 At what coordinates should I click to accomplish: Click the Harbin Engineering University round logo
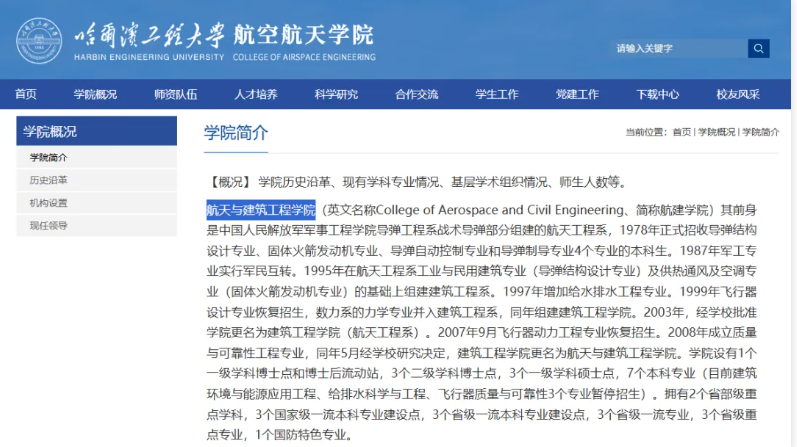click(x=39, y=41)
